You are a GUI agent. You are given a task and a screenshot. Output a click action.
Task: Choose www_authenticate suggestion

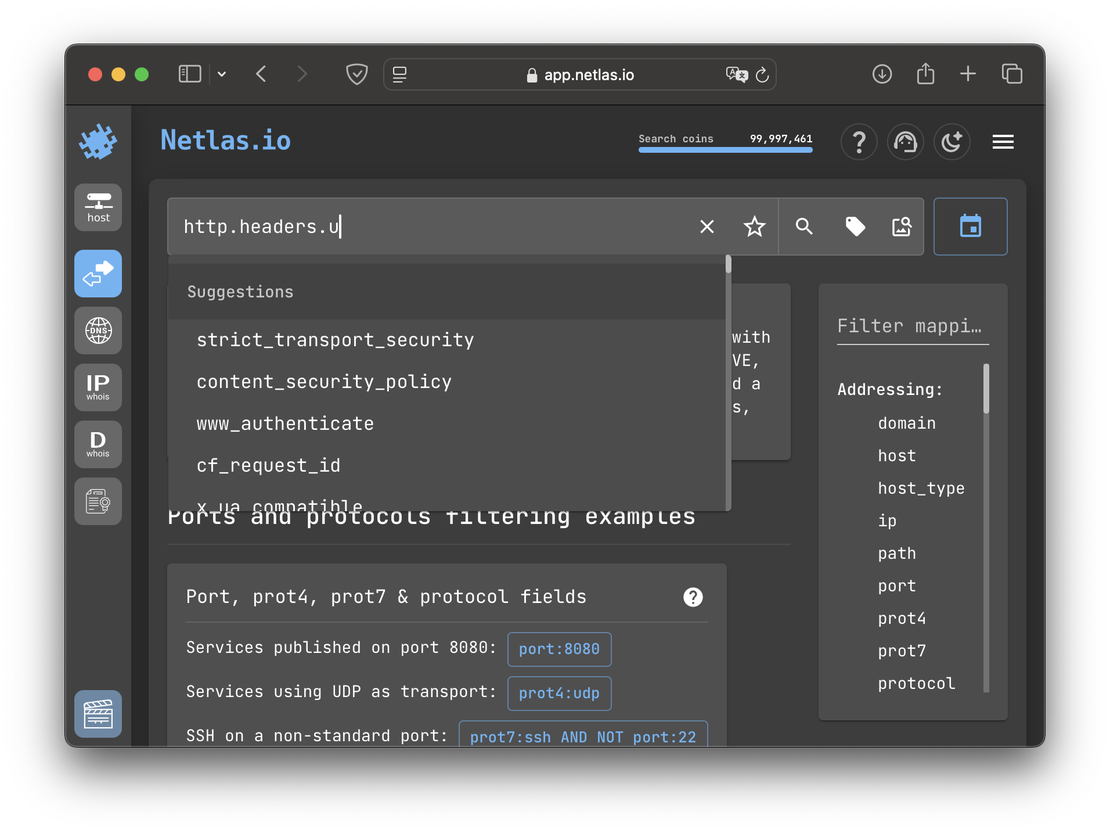tap(285, 424)
